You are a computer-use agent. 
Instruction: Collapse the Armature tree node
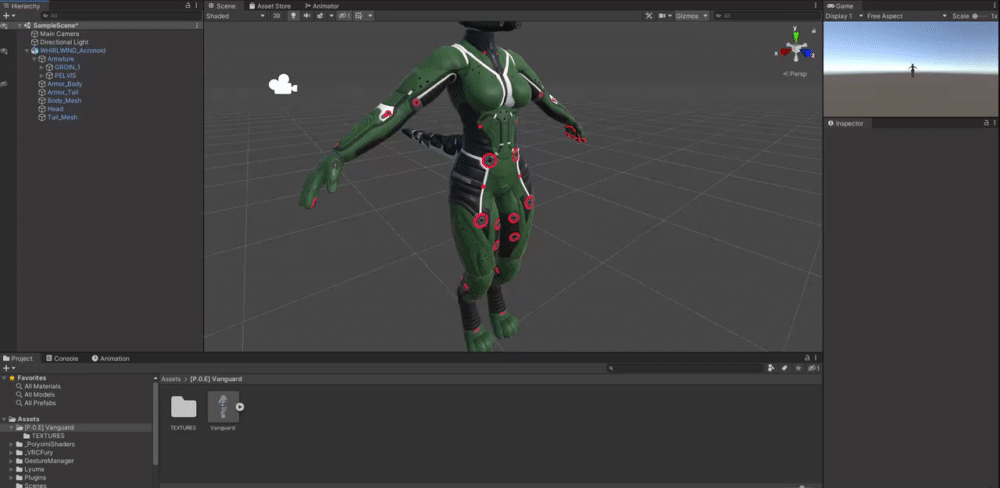[34, 59]
